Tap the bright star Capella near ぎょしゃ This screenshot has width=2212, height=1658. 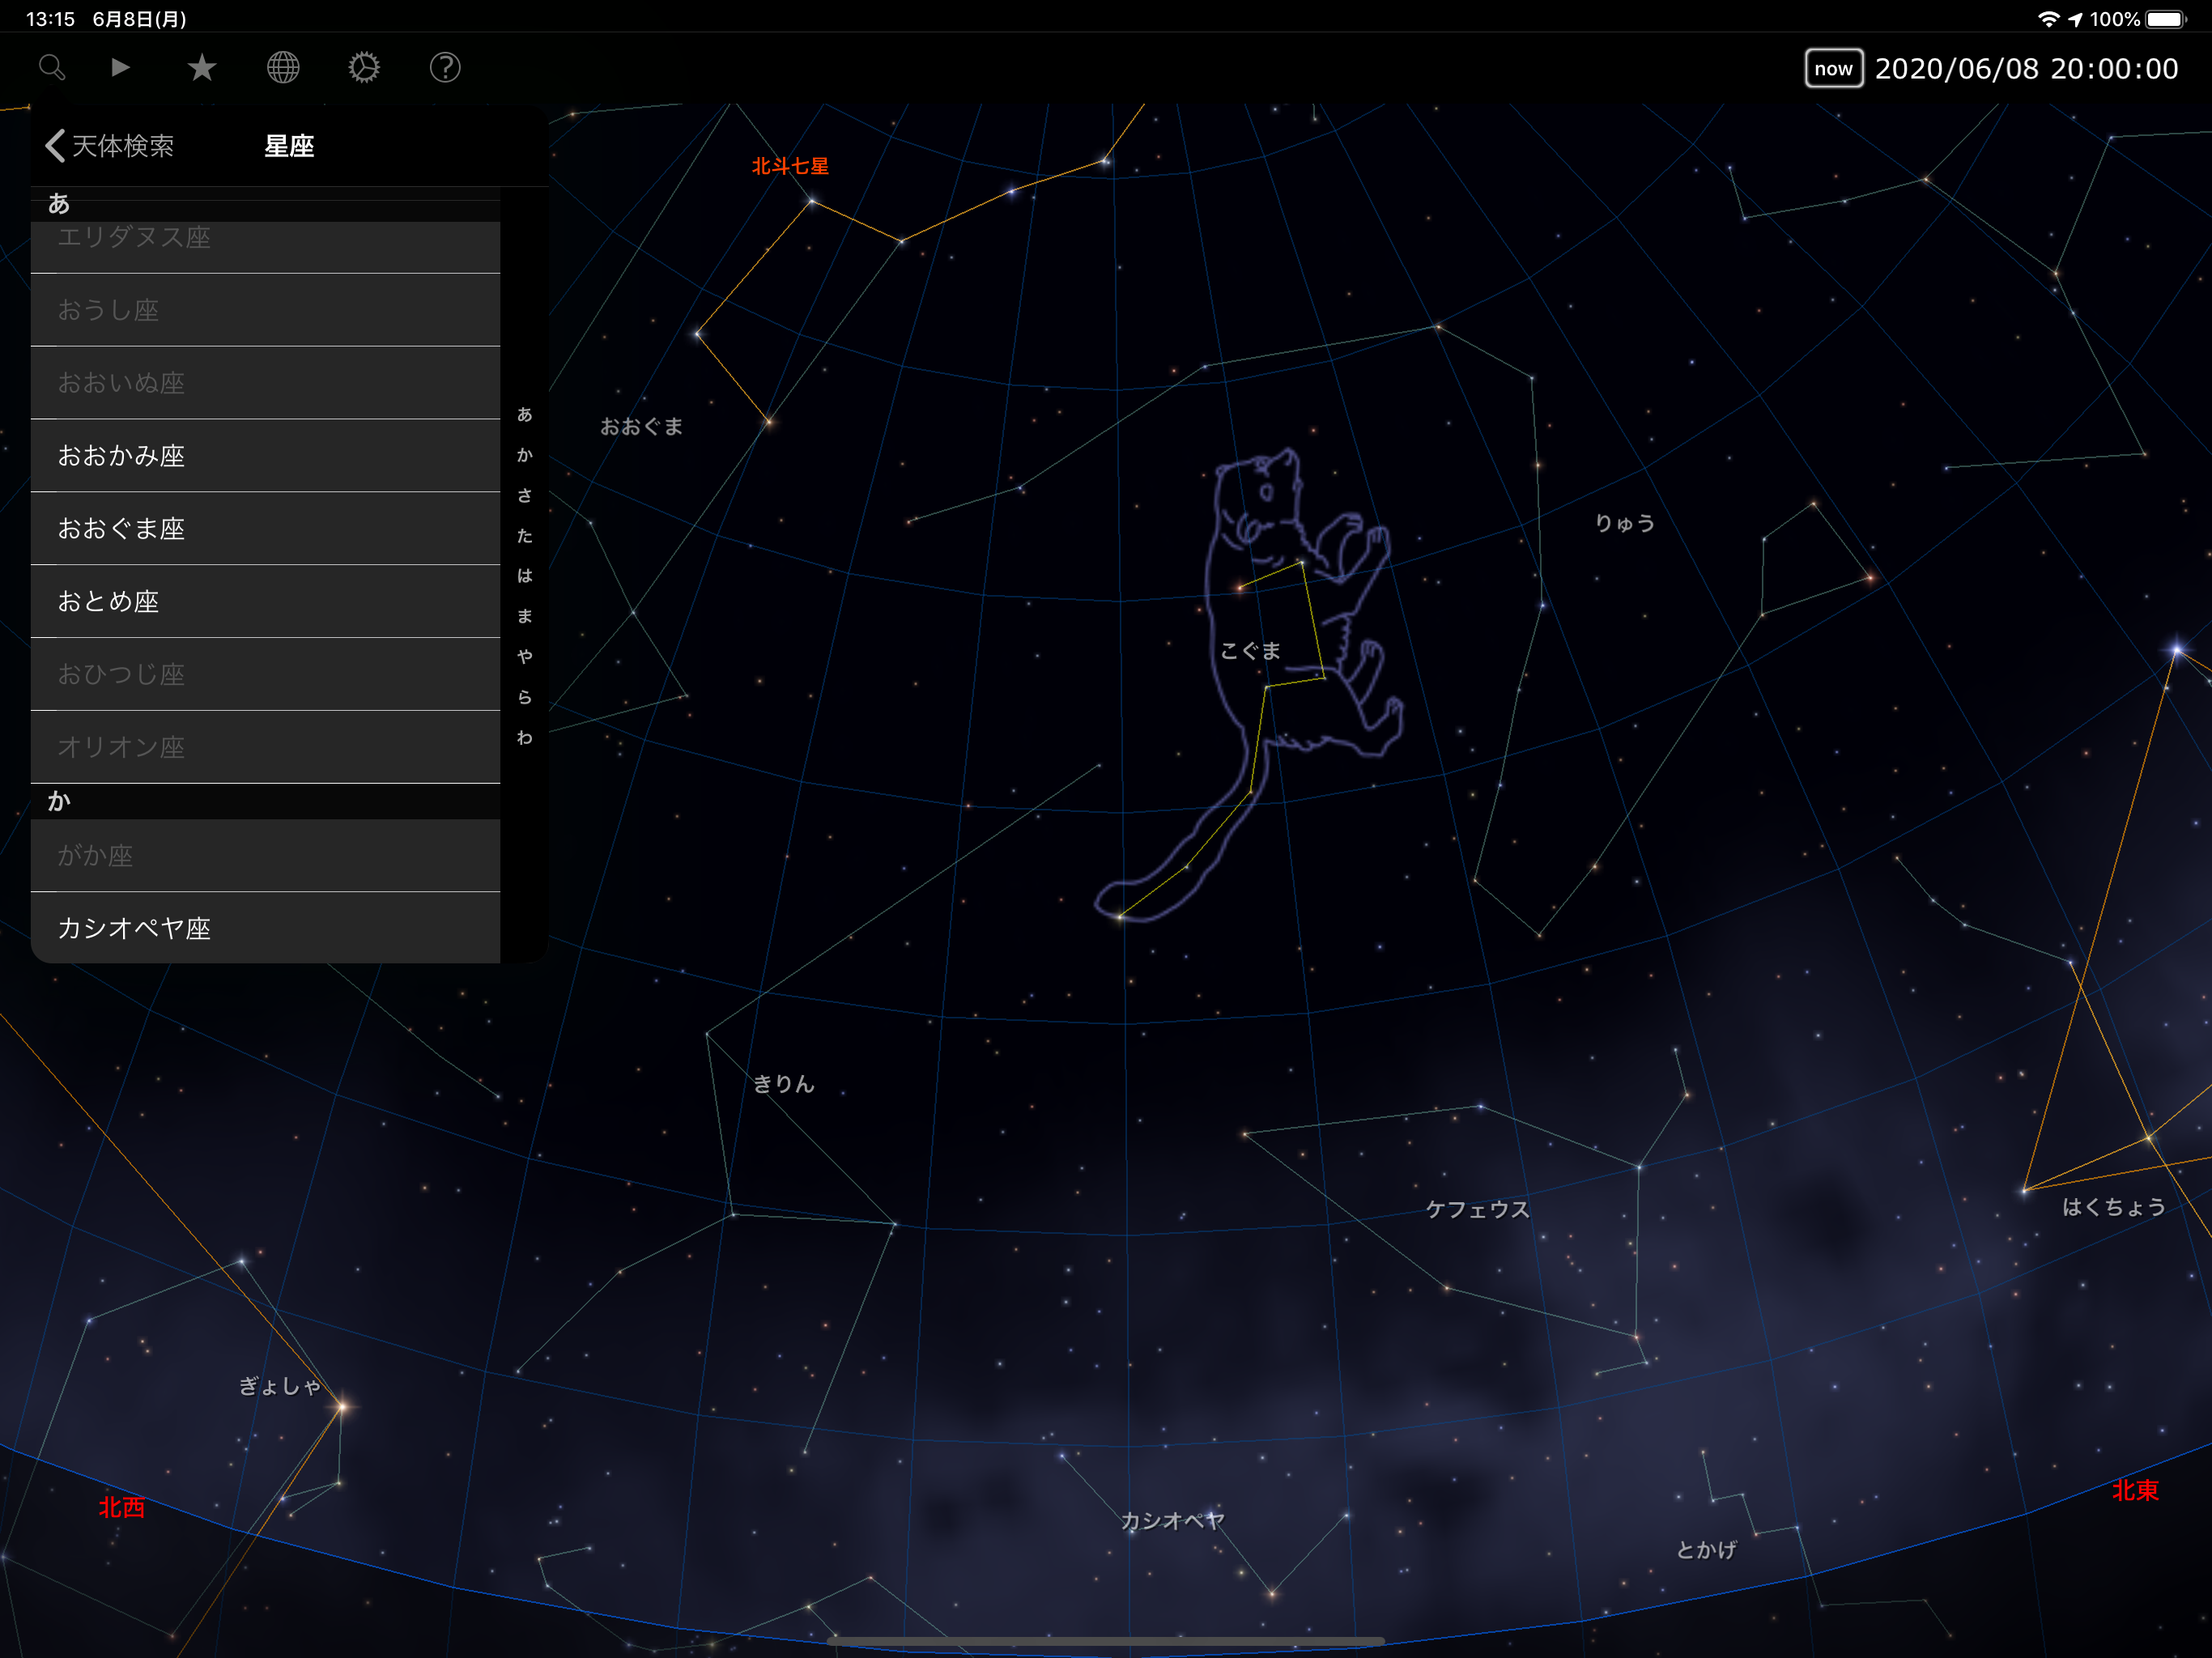[x=342, y=1406]
